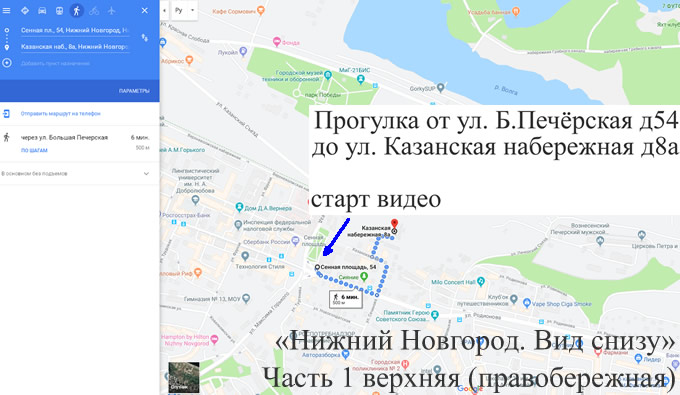Open ПАРАМЕТРЫ route options

coord(134,91)
